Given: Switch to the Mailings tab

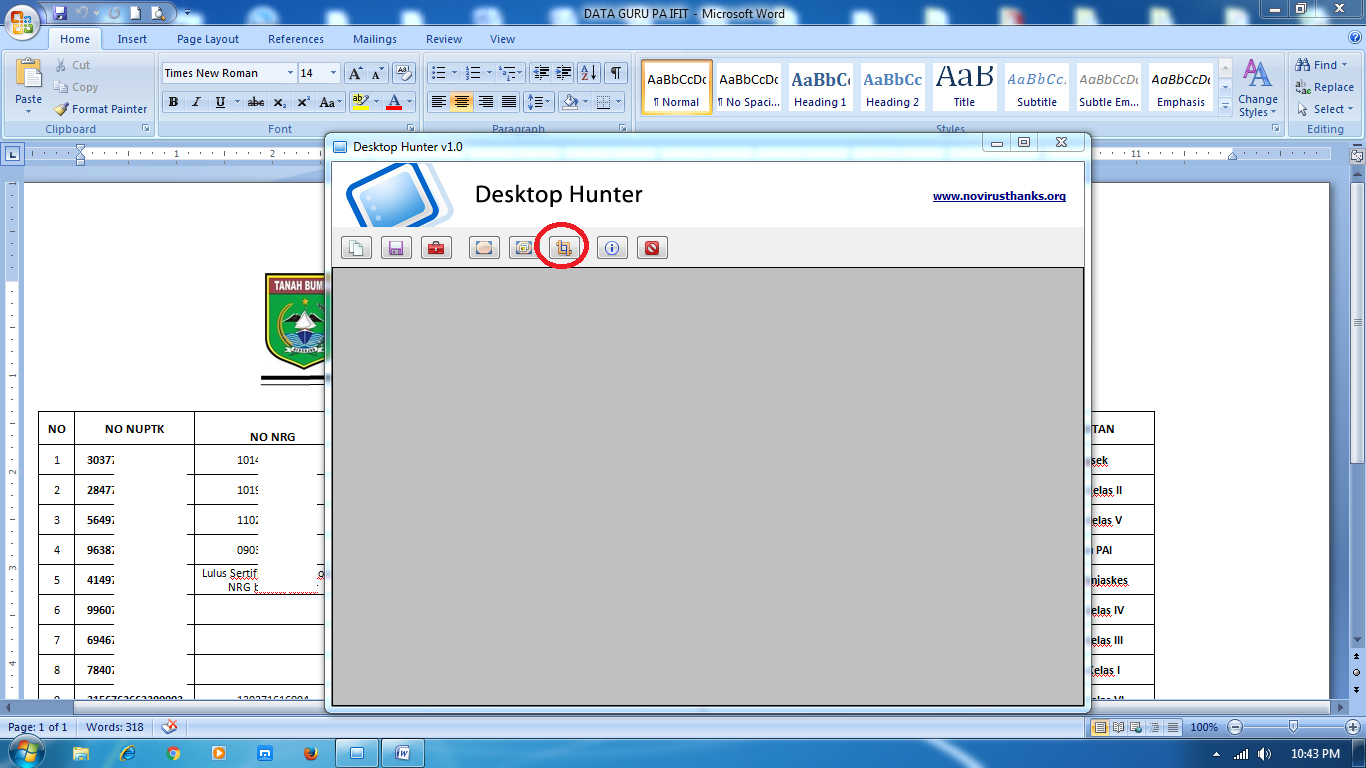Looking at the screenshot, I should (375, 39).
